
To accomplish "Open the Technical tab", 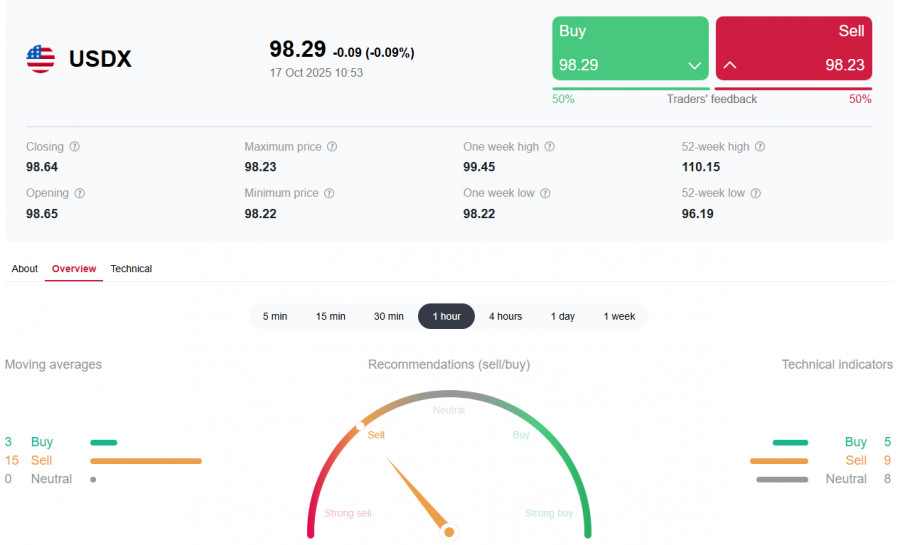I will [131, 268].
